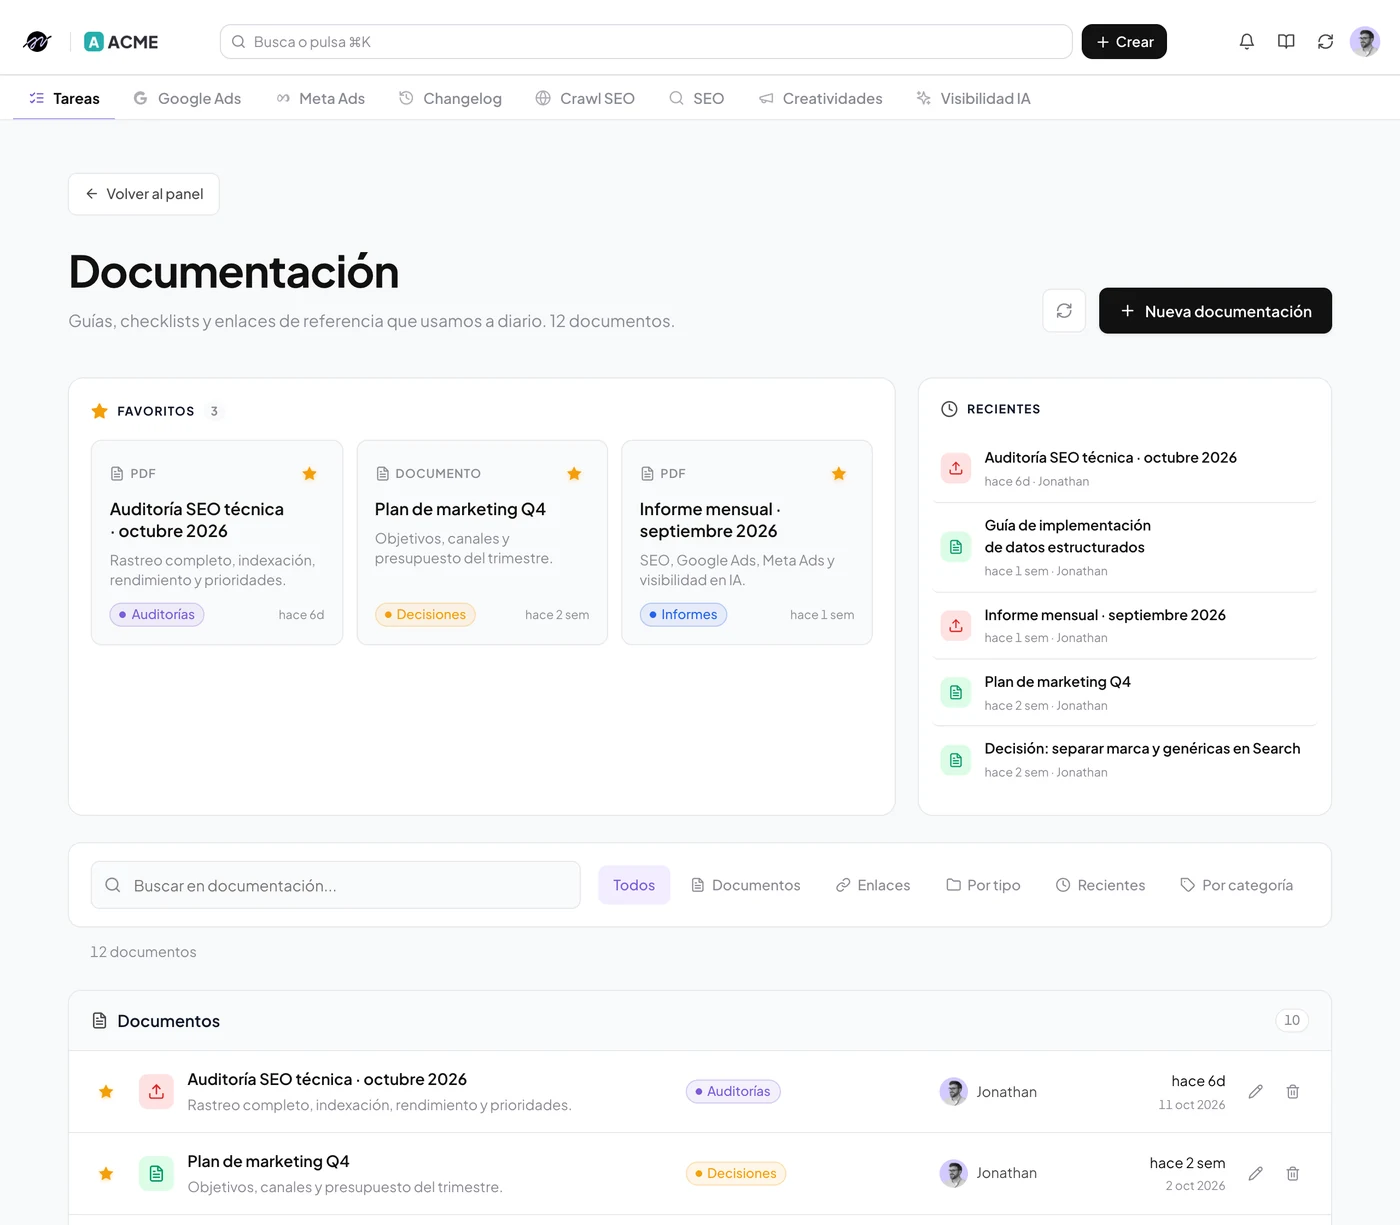Select the Crawl SEO tab
The width and height of the screenshot is (1400, 1225).
585,98
